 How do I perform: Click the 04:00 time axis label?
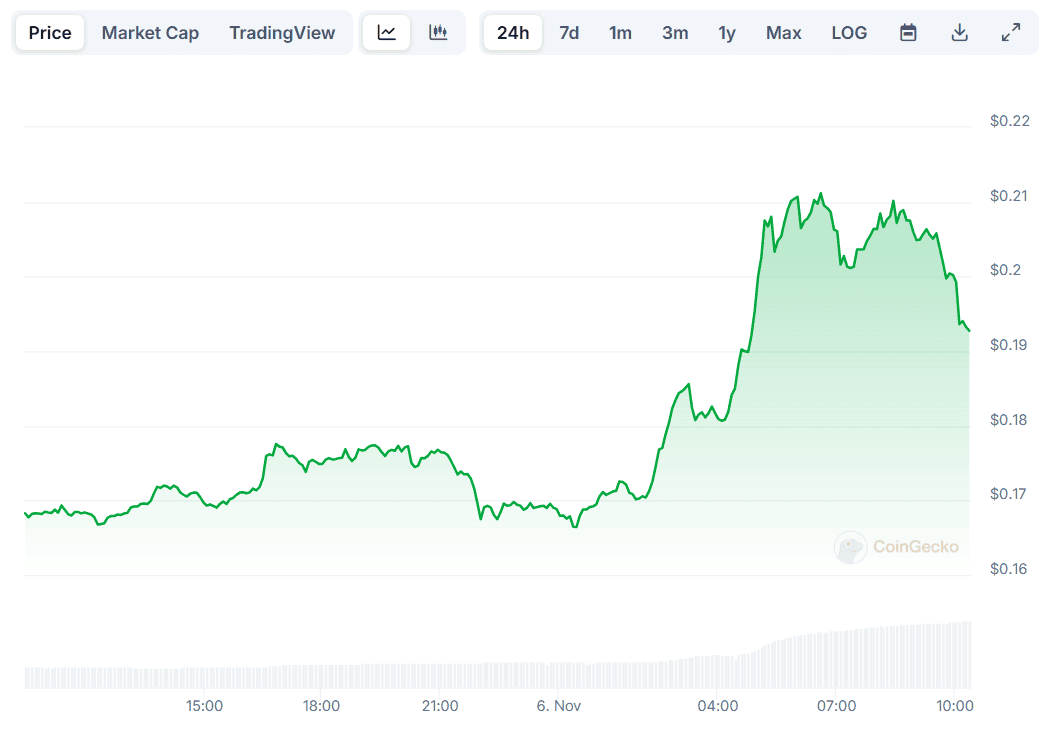tap(718, 706)
